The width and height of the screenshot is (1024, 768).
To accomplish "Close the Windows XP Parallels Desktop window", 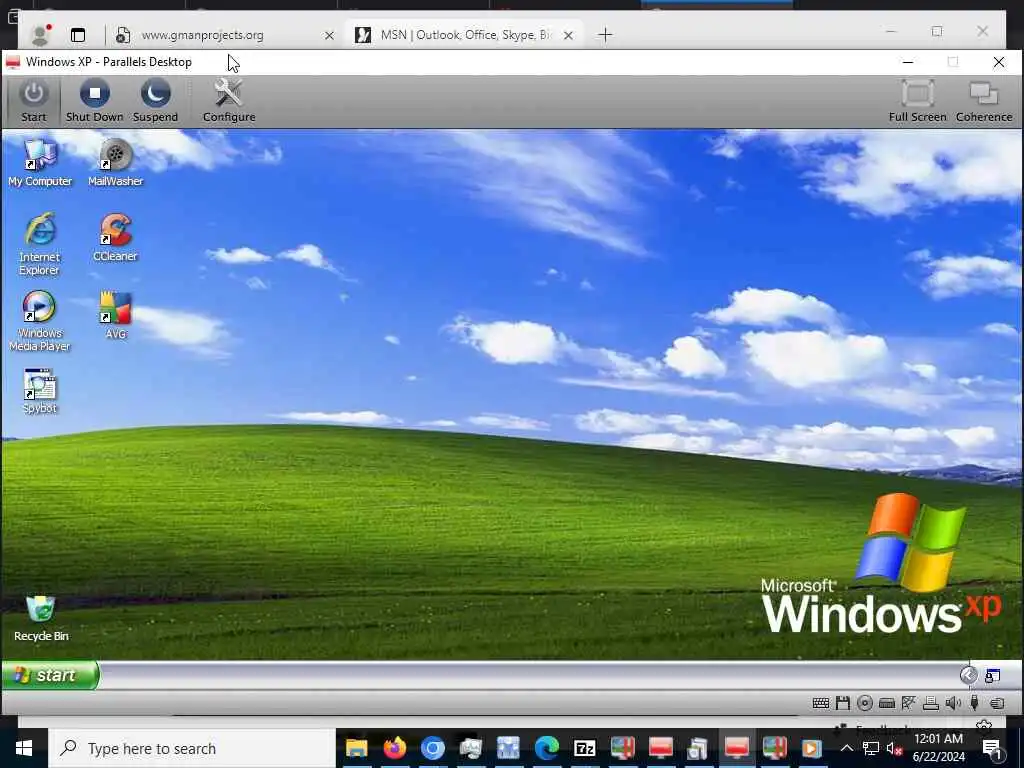I will (999, 62).
